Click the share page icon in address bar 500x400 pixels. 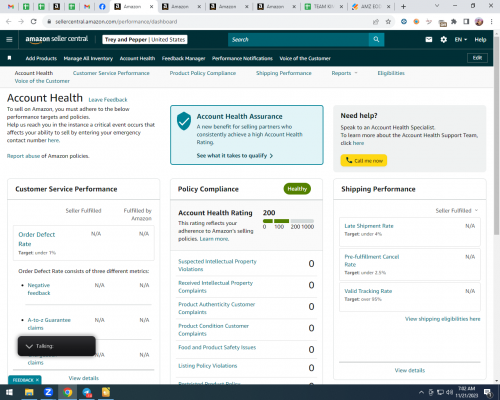point(376,22)
